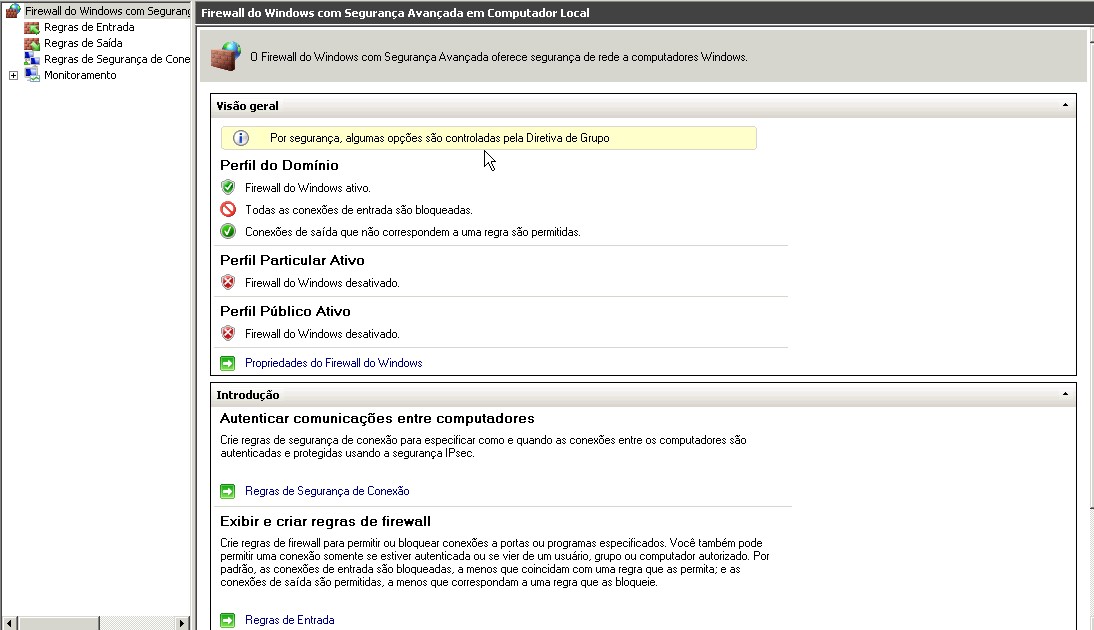Click the Regras de Segurança de Conexão tree icon
The width and height of the screenshot is (1094, 630).
coord(31,59)
